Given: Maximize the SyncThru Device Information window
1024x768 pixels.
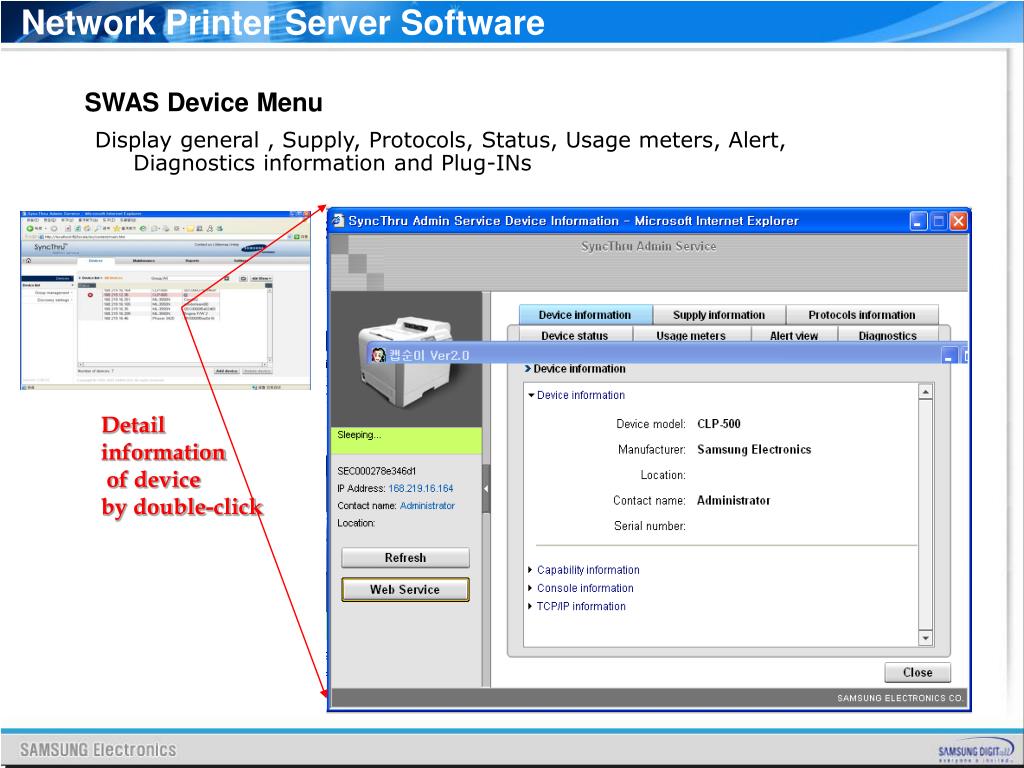Looking at the screenshot, I should (938, 221).
